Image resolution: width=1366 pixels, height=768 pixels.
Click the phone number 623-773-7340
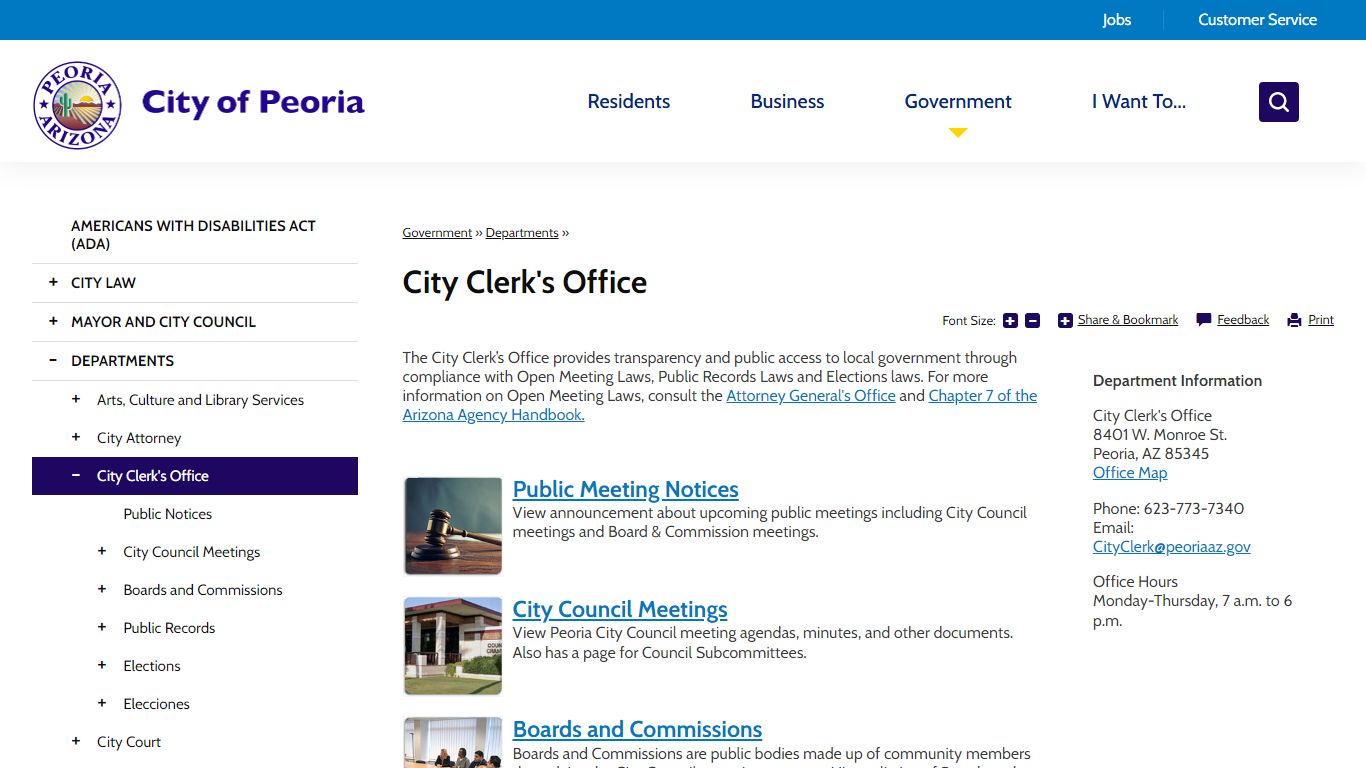[1194, 509]
